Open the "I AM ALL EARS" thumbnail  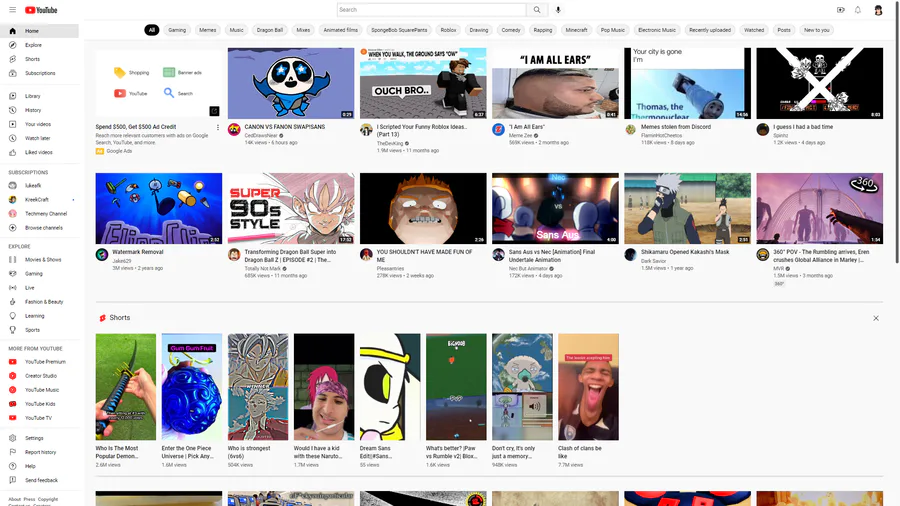tap(555, 83)
